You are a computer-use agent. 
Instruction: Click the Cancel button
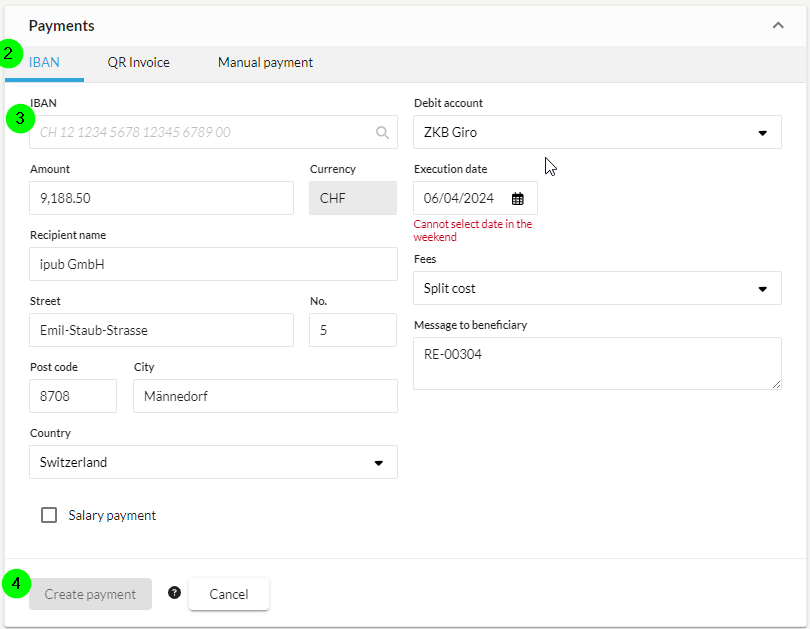(229, 594)
